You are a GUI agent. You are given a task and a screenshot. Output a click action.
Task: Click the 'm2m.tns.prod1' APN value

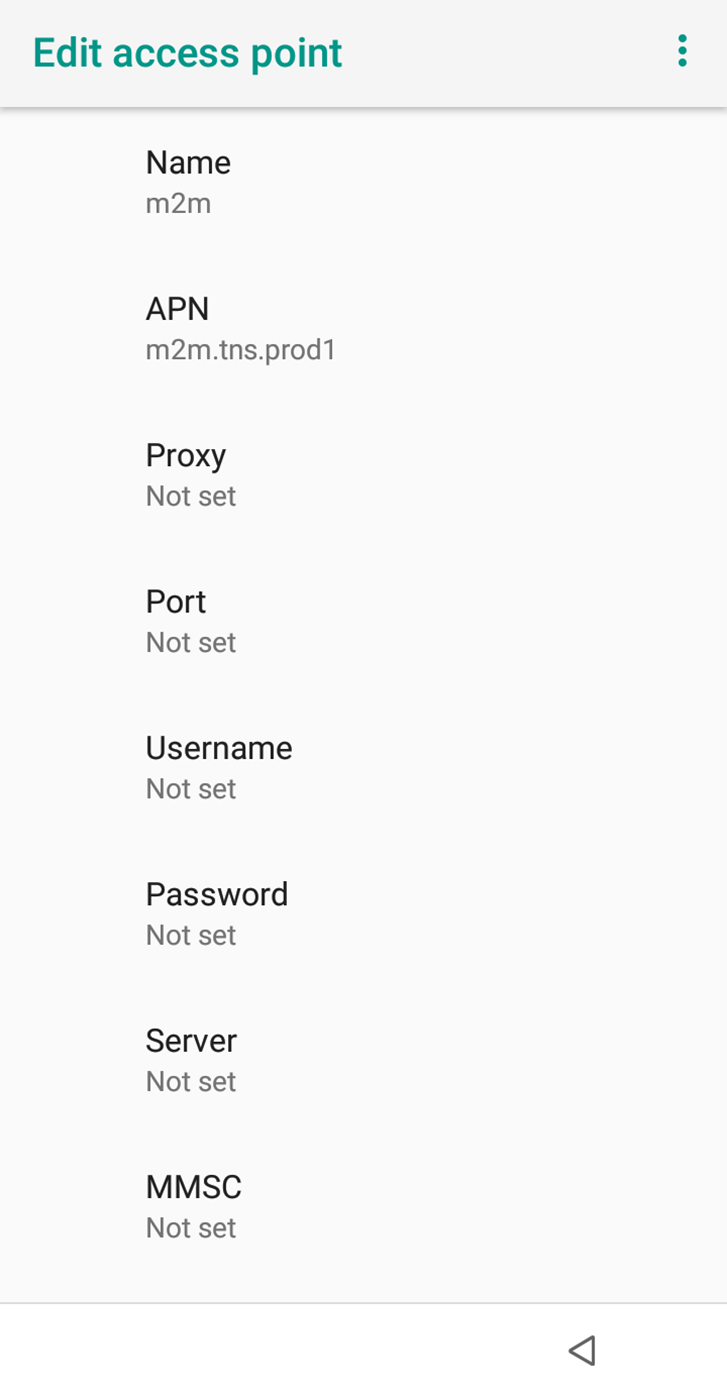[x=240, y=350]
